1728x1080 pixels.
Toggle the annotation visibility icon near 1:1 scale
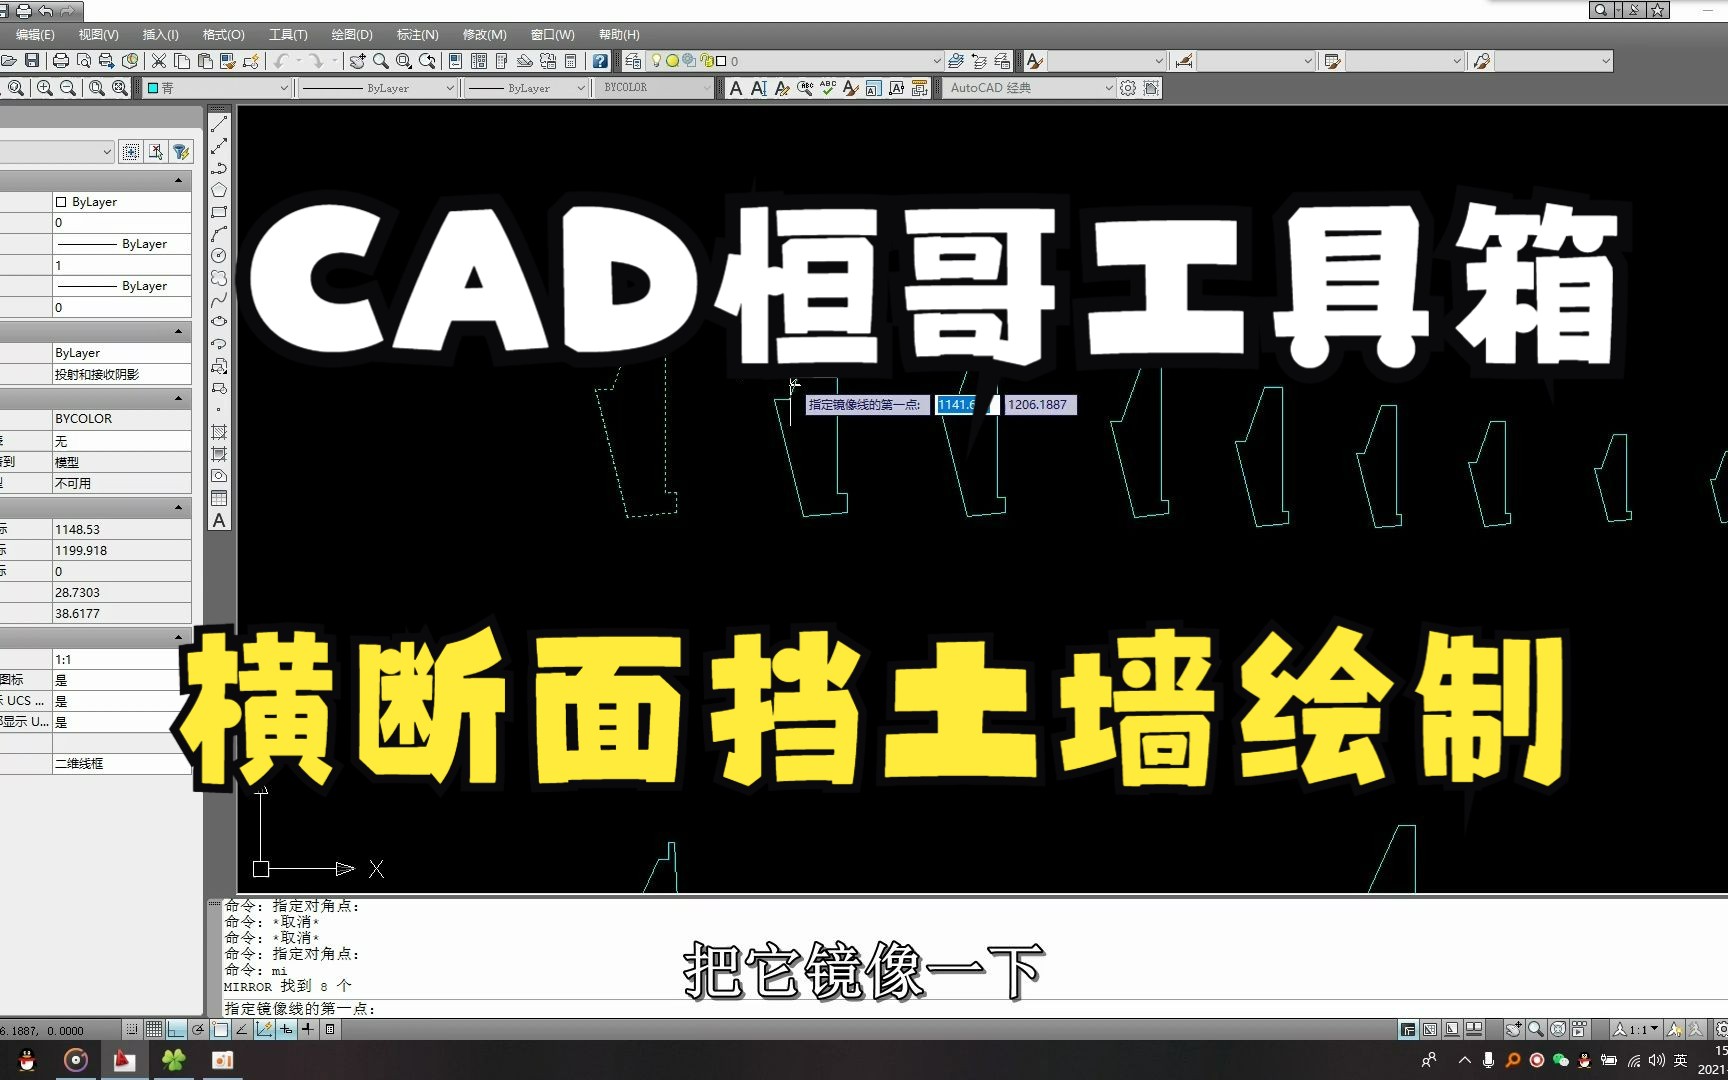pyautogui.click(x=1674, y=1030)
